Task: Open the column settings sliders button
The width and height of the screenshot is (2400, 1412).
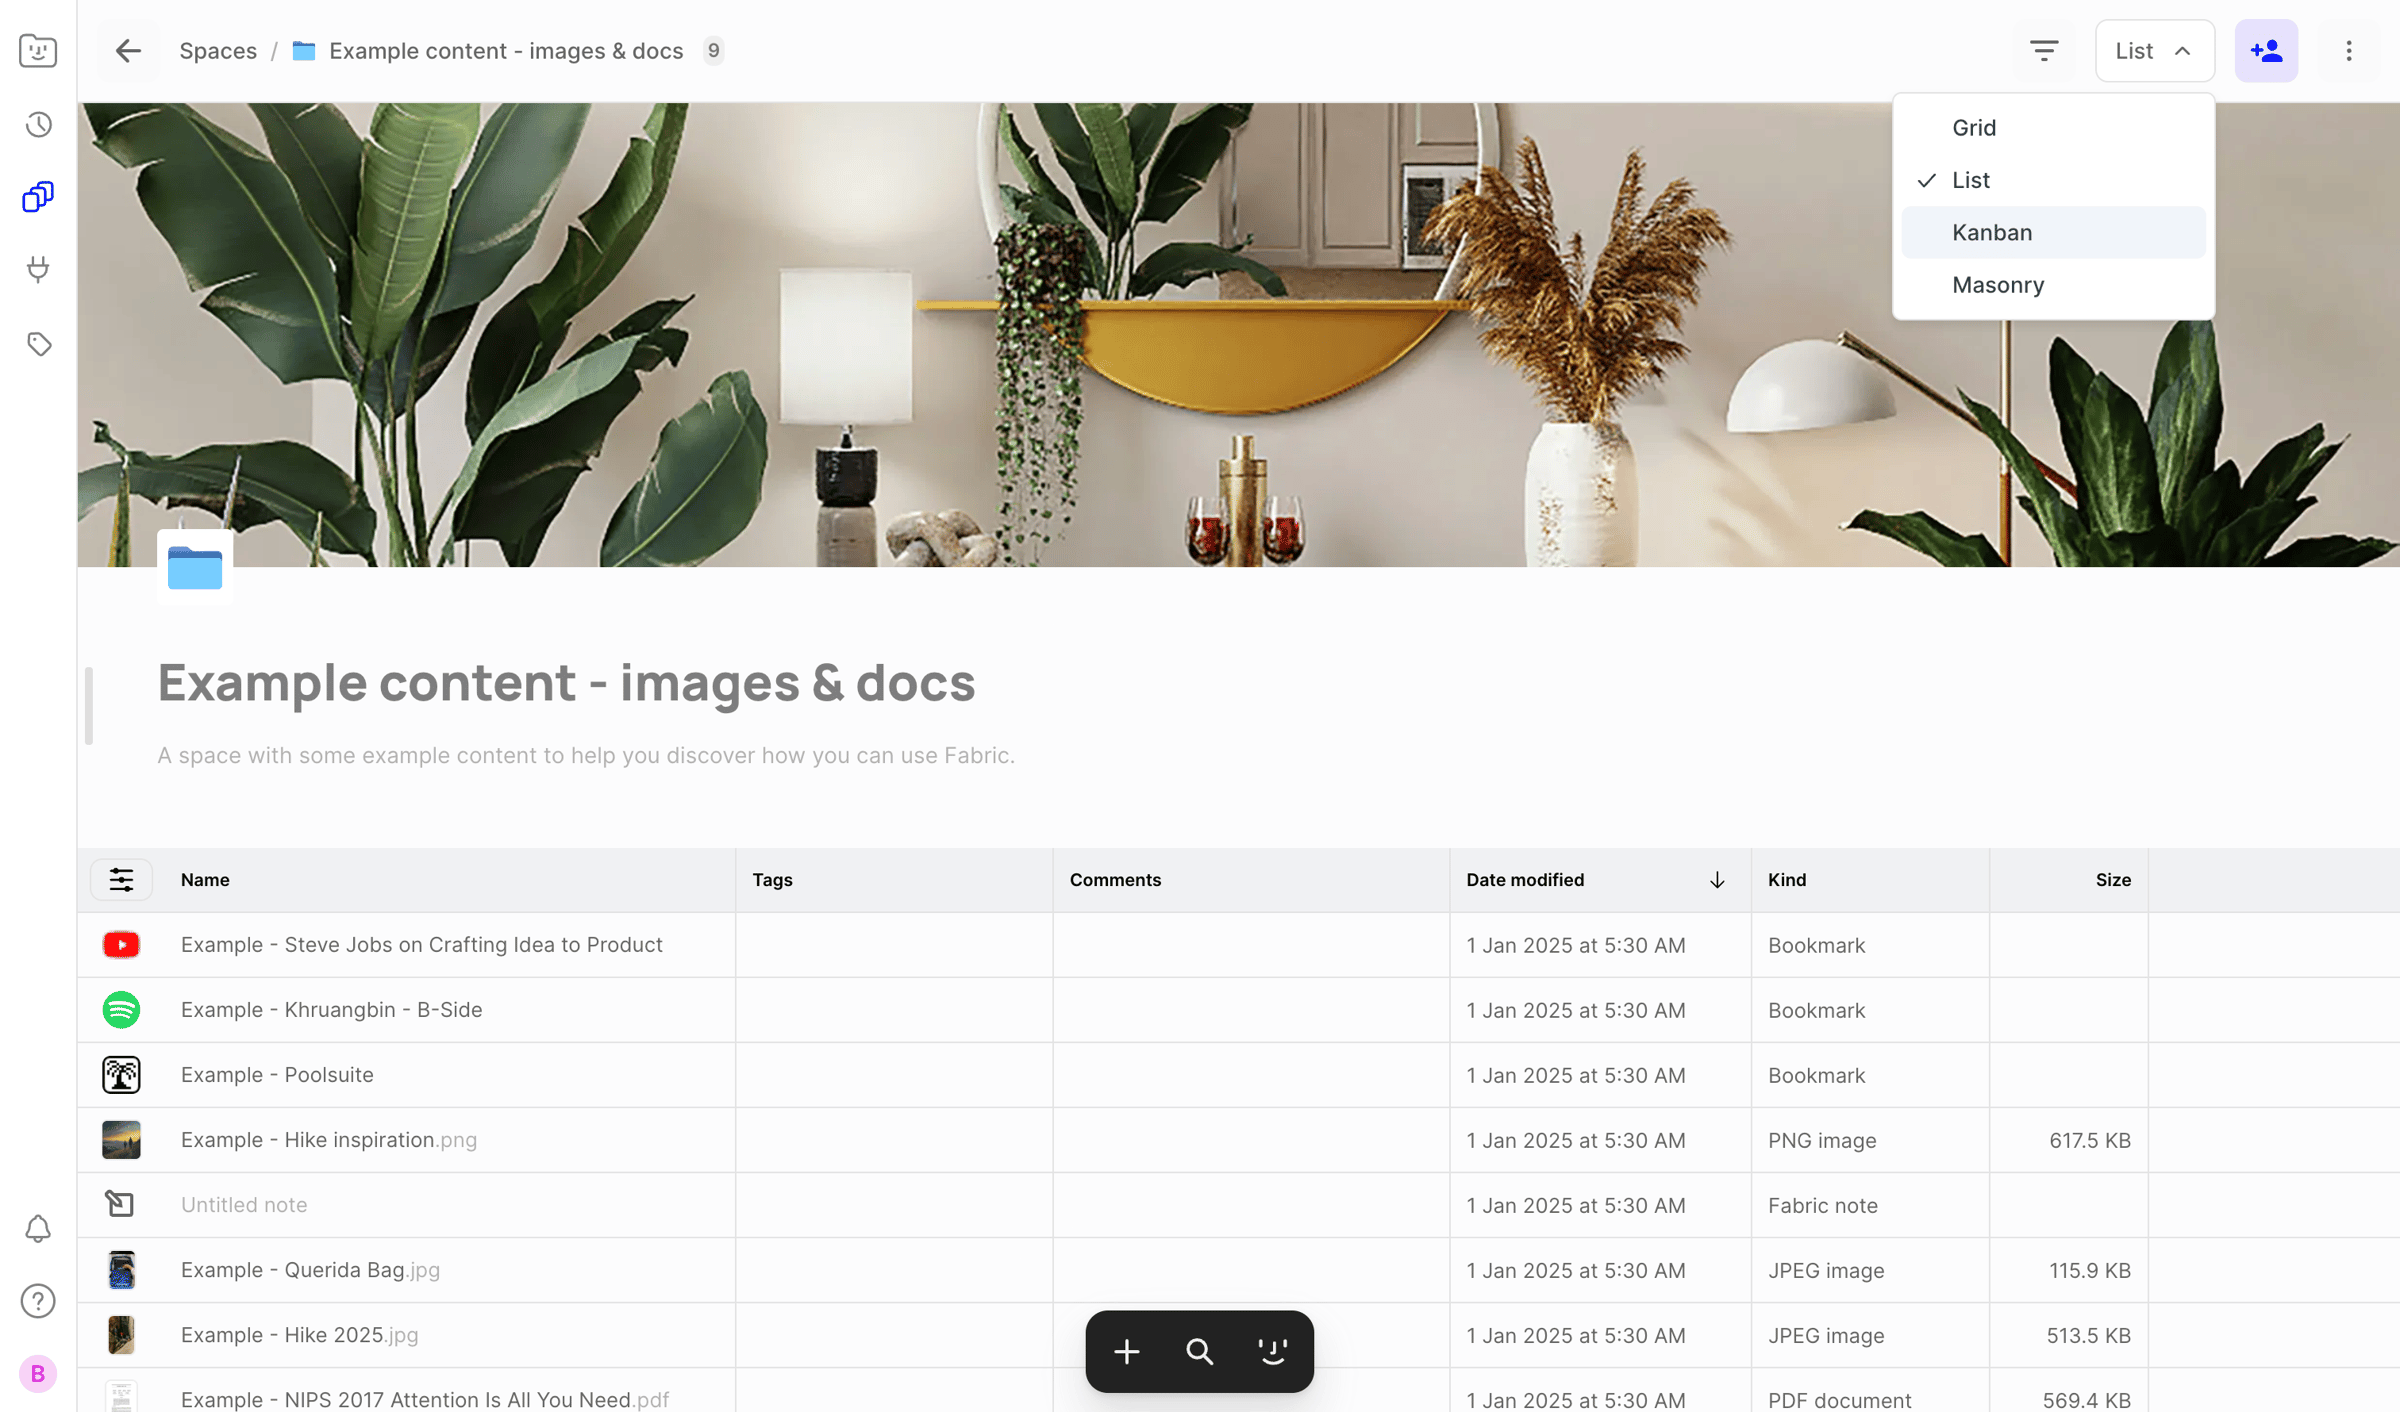Action: pos(121,880)
